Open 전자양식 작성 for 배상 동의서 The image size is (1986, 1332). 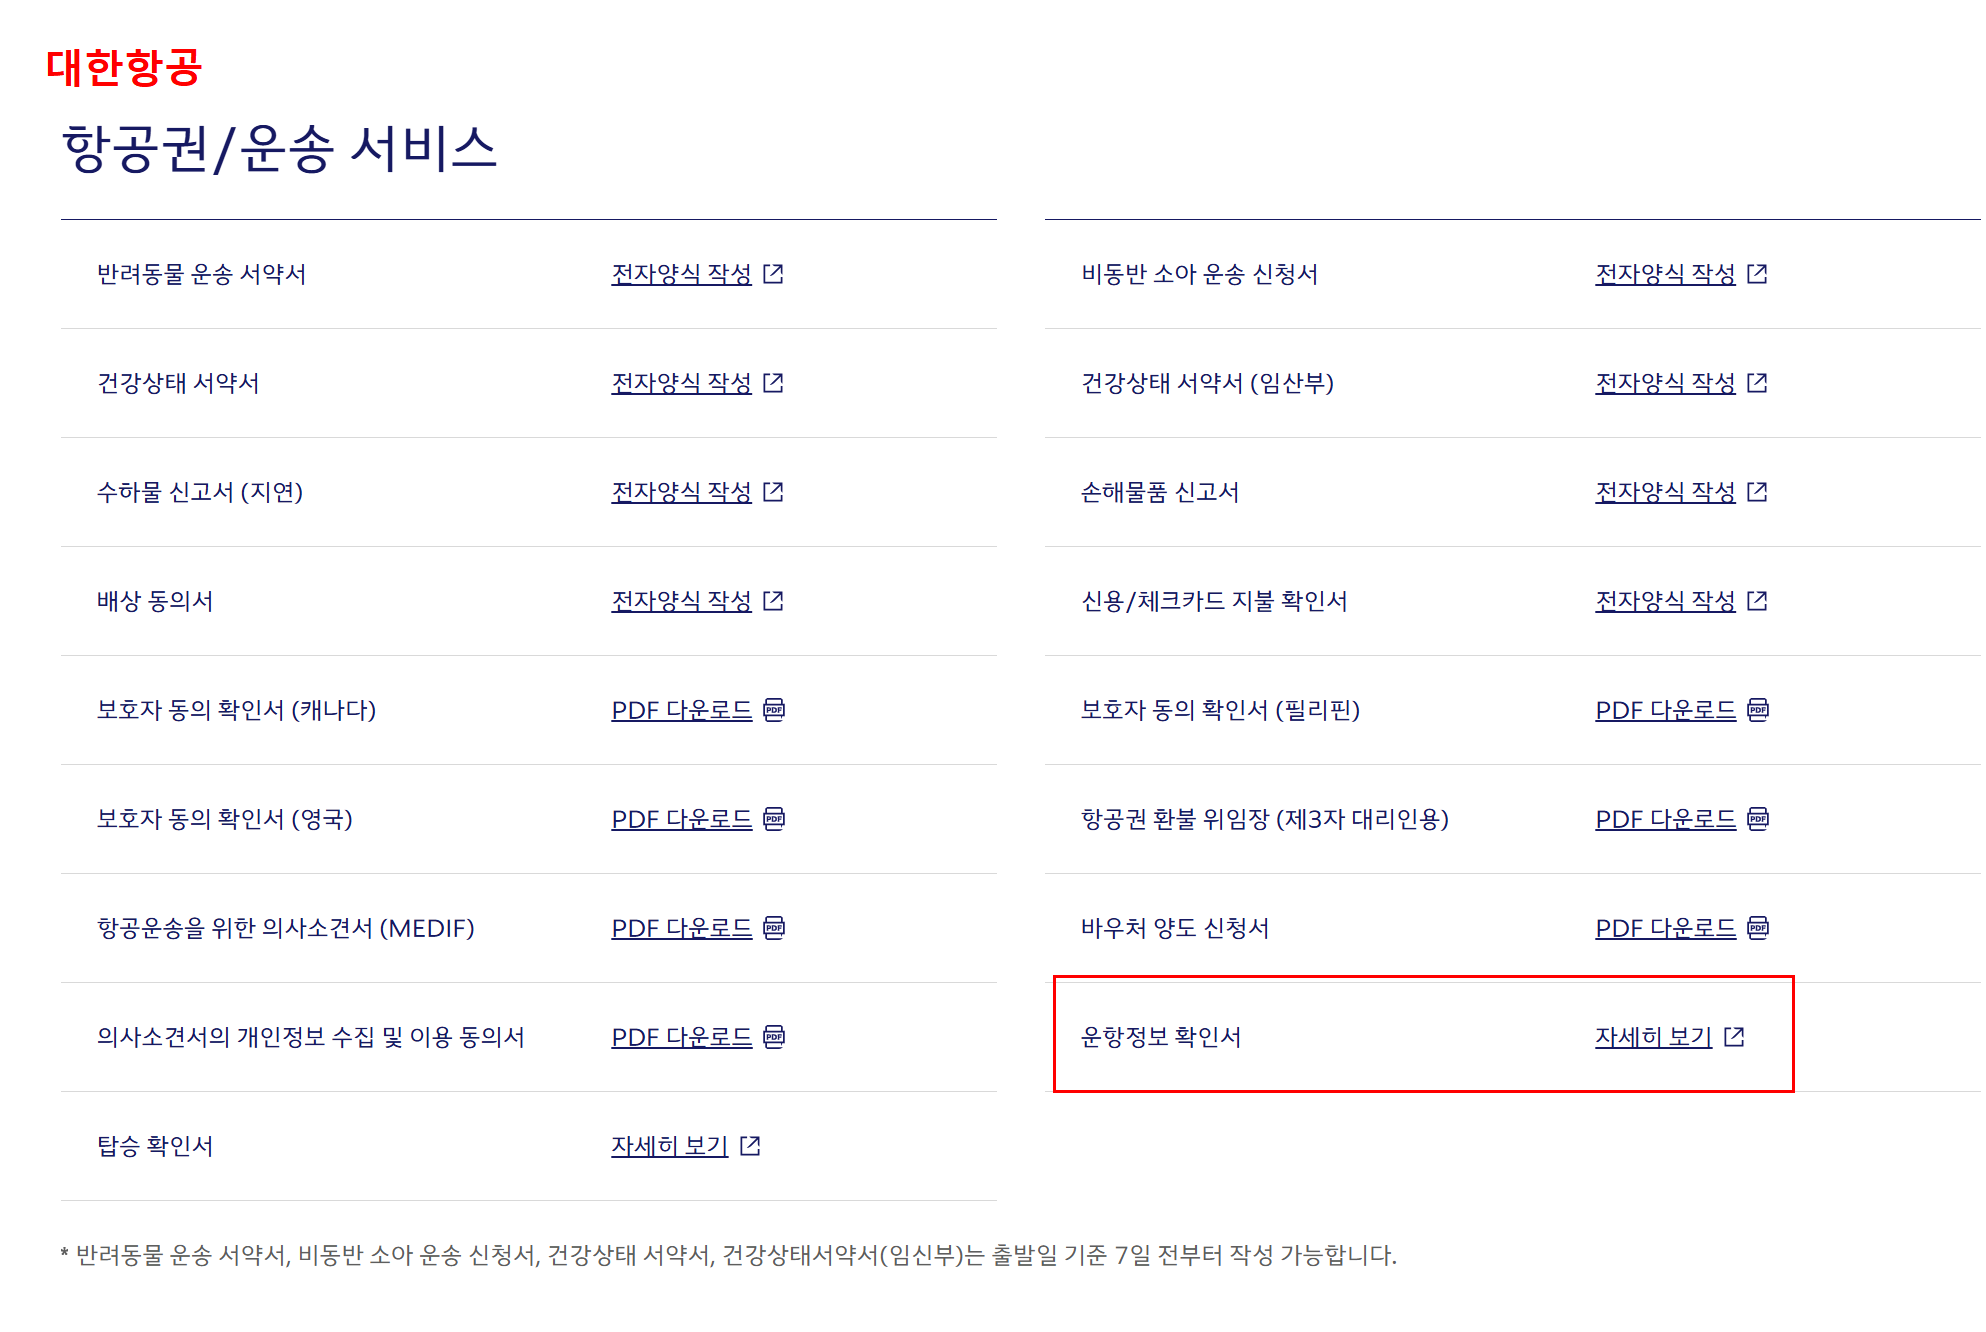click(x=681, y=601)
